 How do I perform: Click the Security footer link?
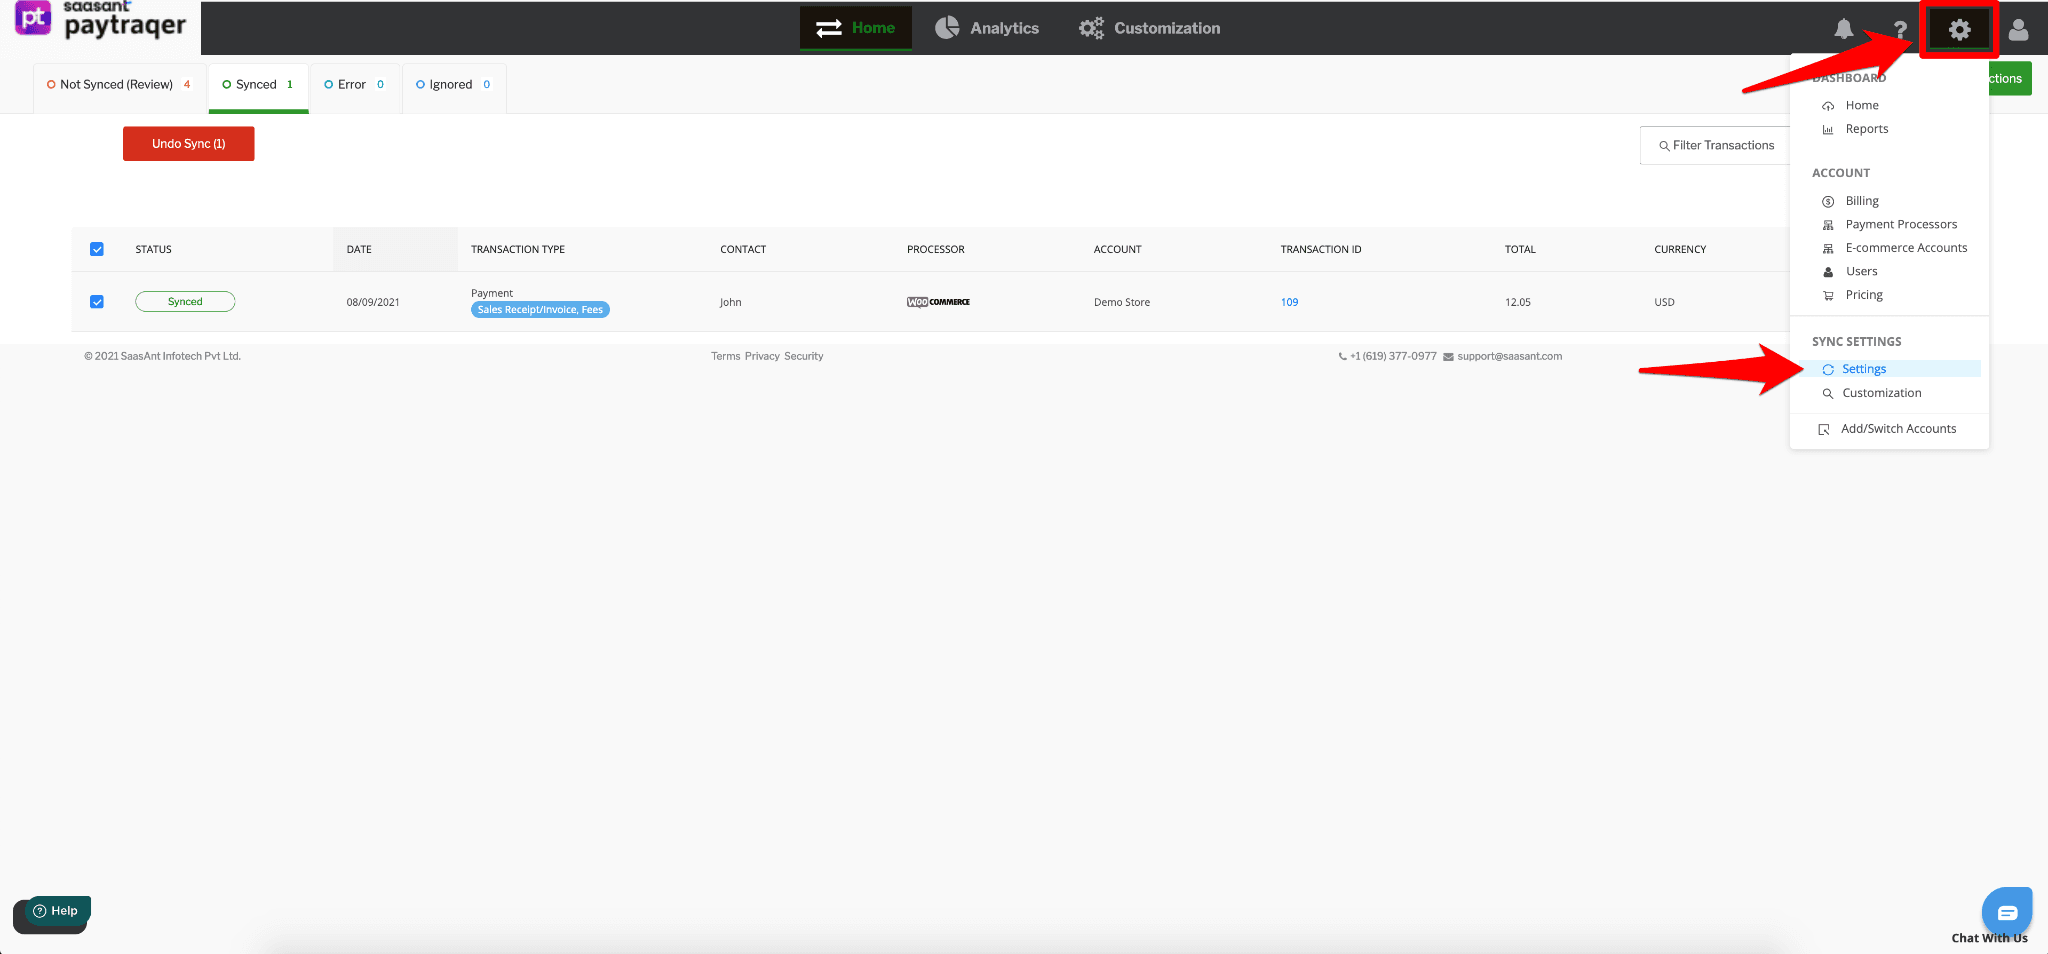click(x=804, y=356)
